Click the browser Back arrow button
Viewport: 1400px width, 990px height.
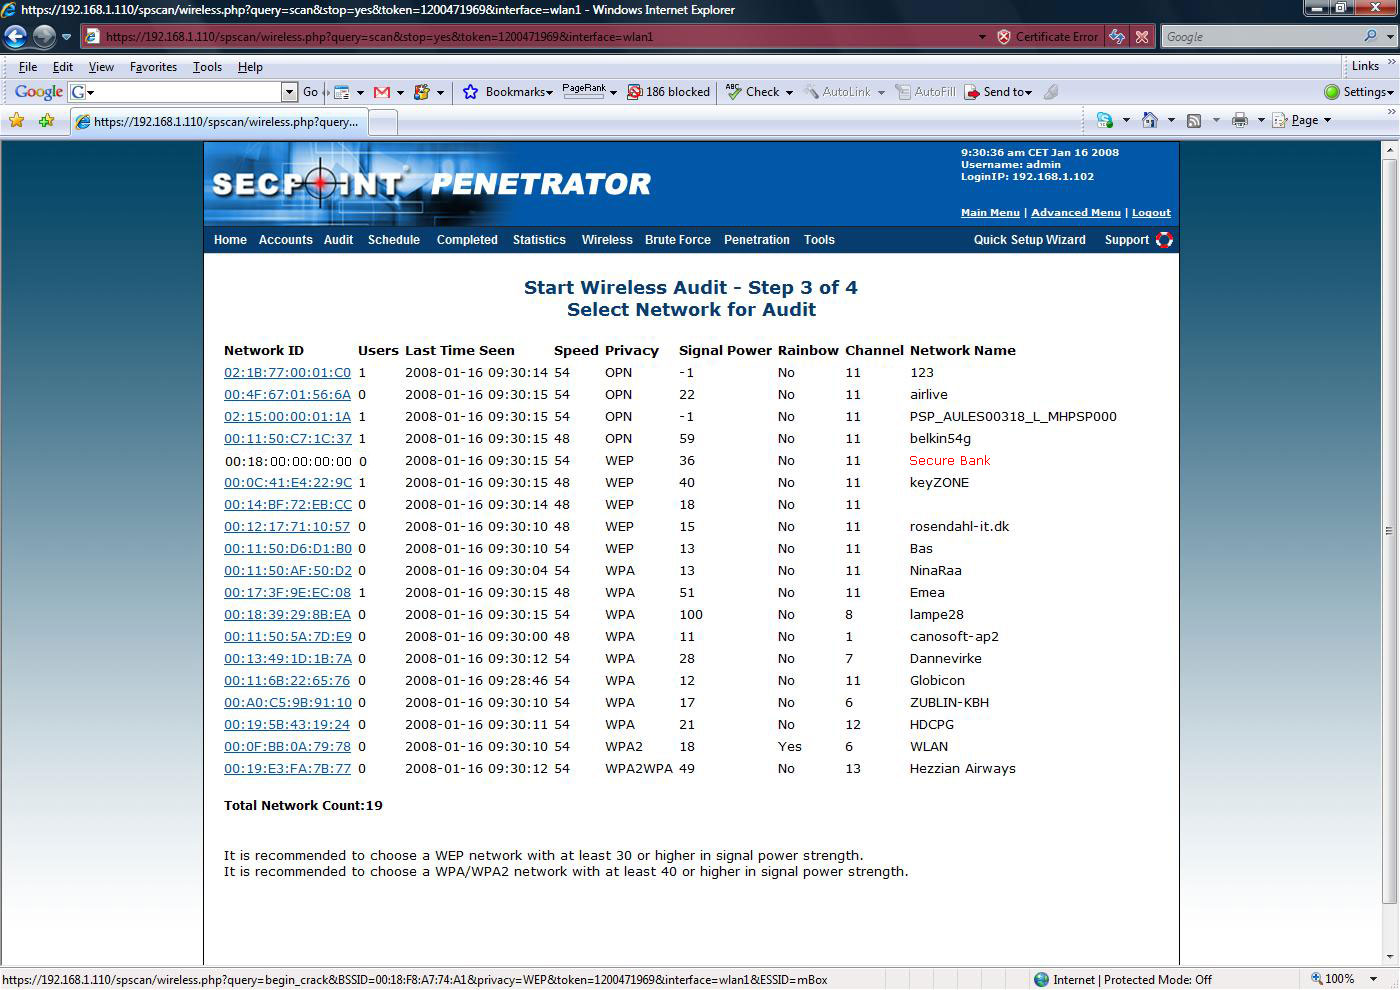click(15, 37)
